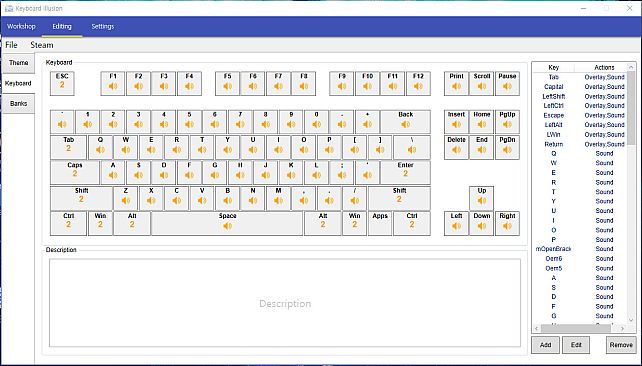Click the F12 key sound icon
Screen dimensions: 642x366
[418, 86]
